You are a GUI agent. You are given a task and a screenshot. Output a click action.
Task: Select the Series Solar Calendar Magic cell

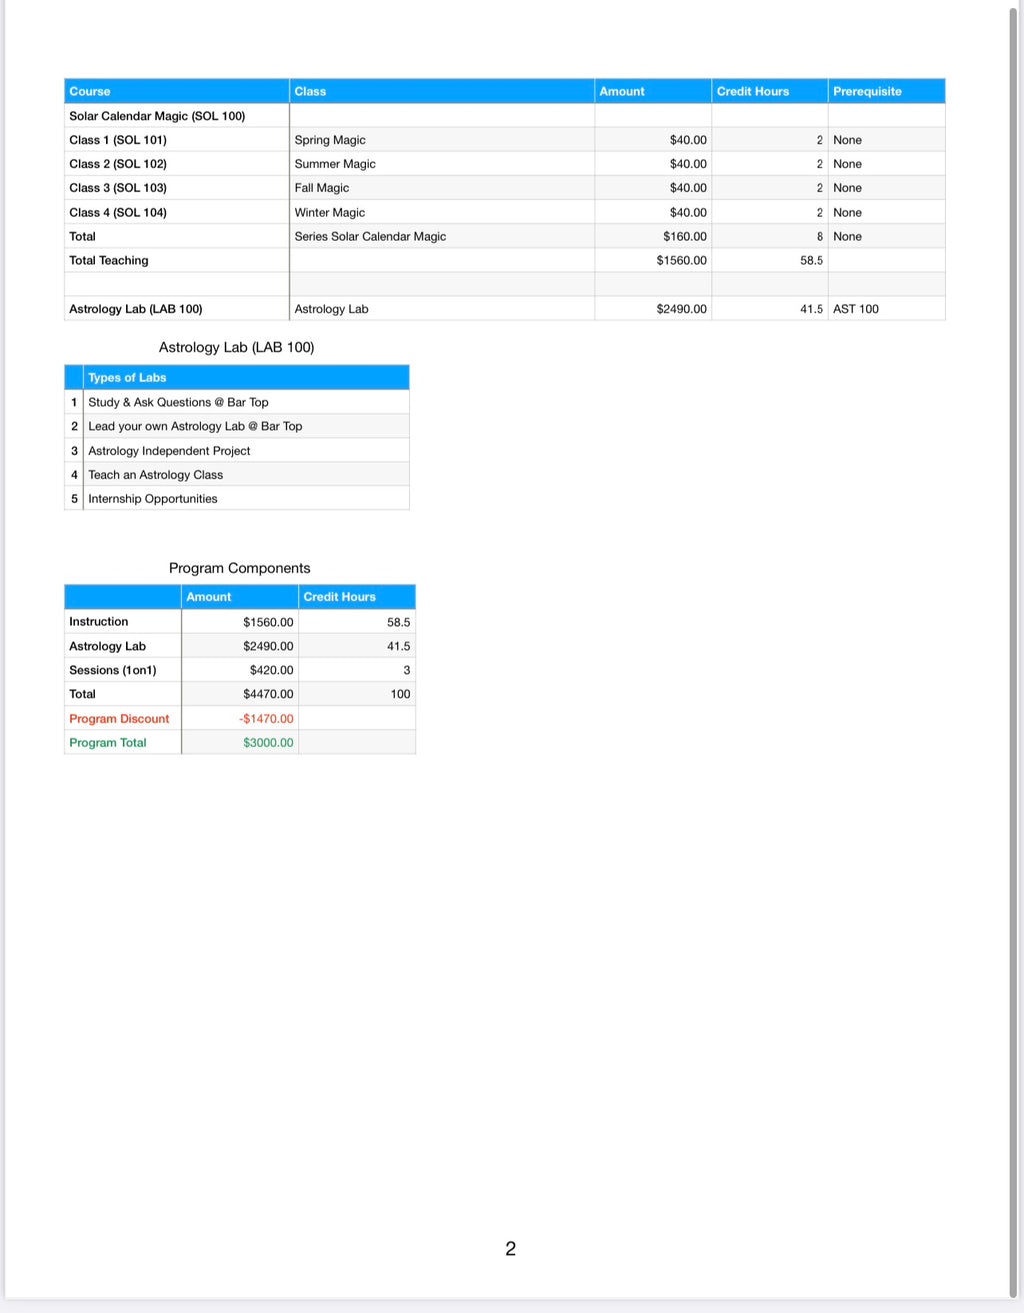[x=370, y=236]
